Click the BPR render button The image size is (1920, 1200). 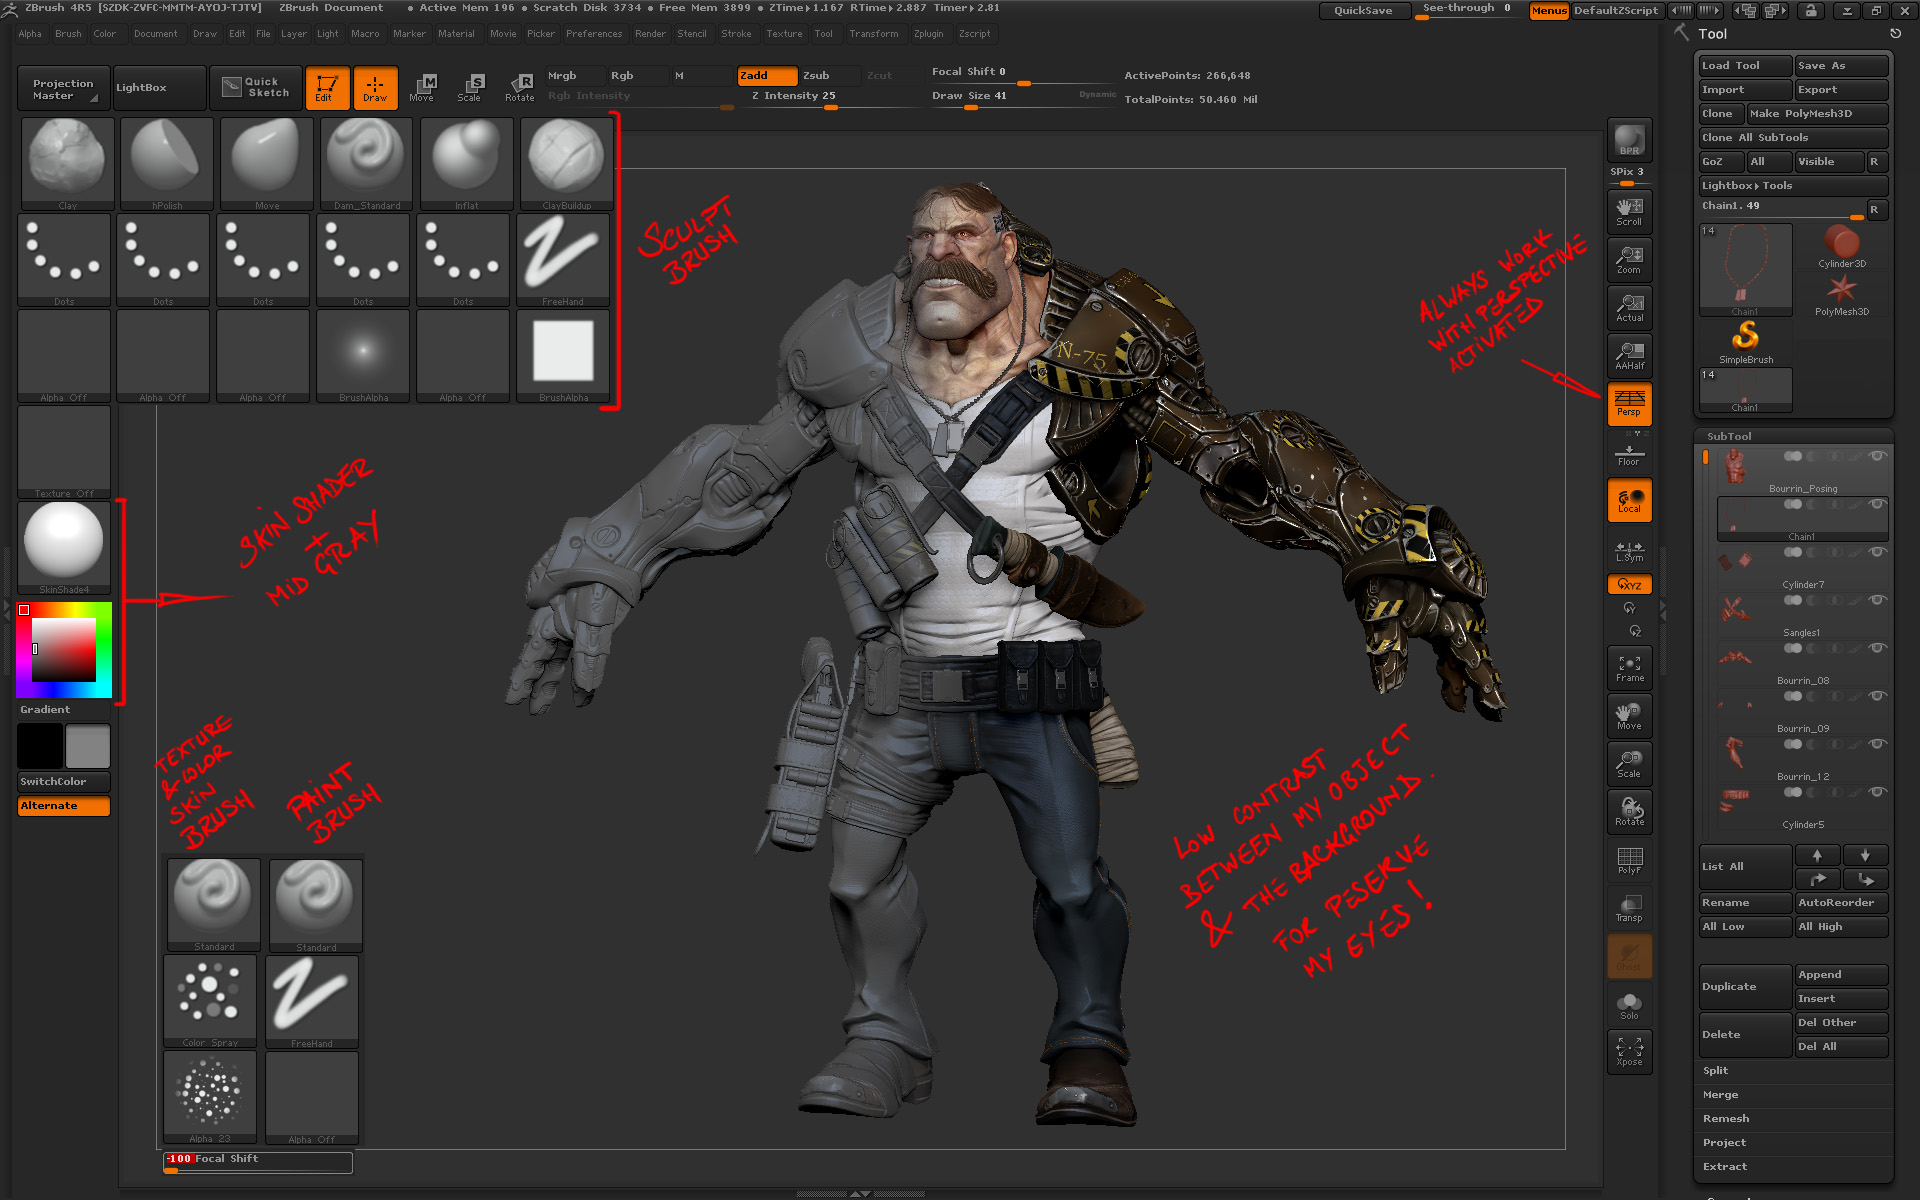(1629, 140)
